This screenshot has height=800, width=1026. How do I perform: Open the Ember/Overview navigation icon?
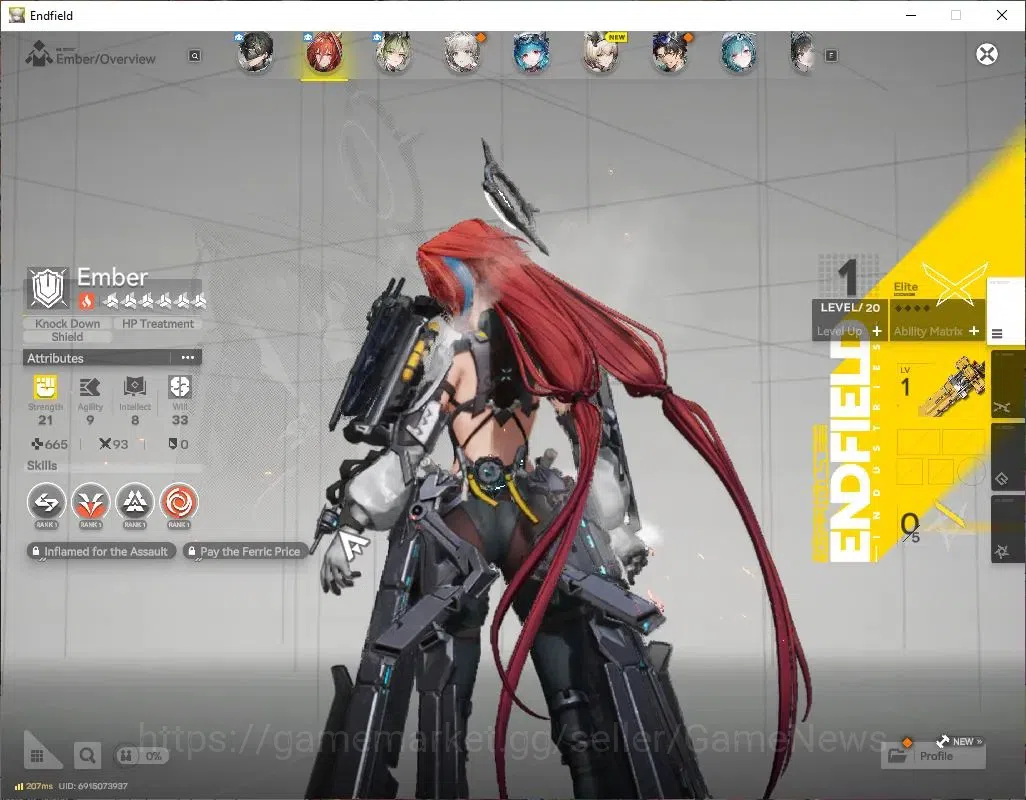(39, 54)
